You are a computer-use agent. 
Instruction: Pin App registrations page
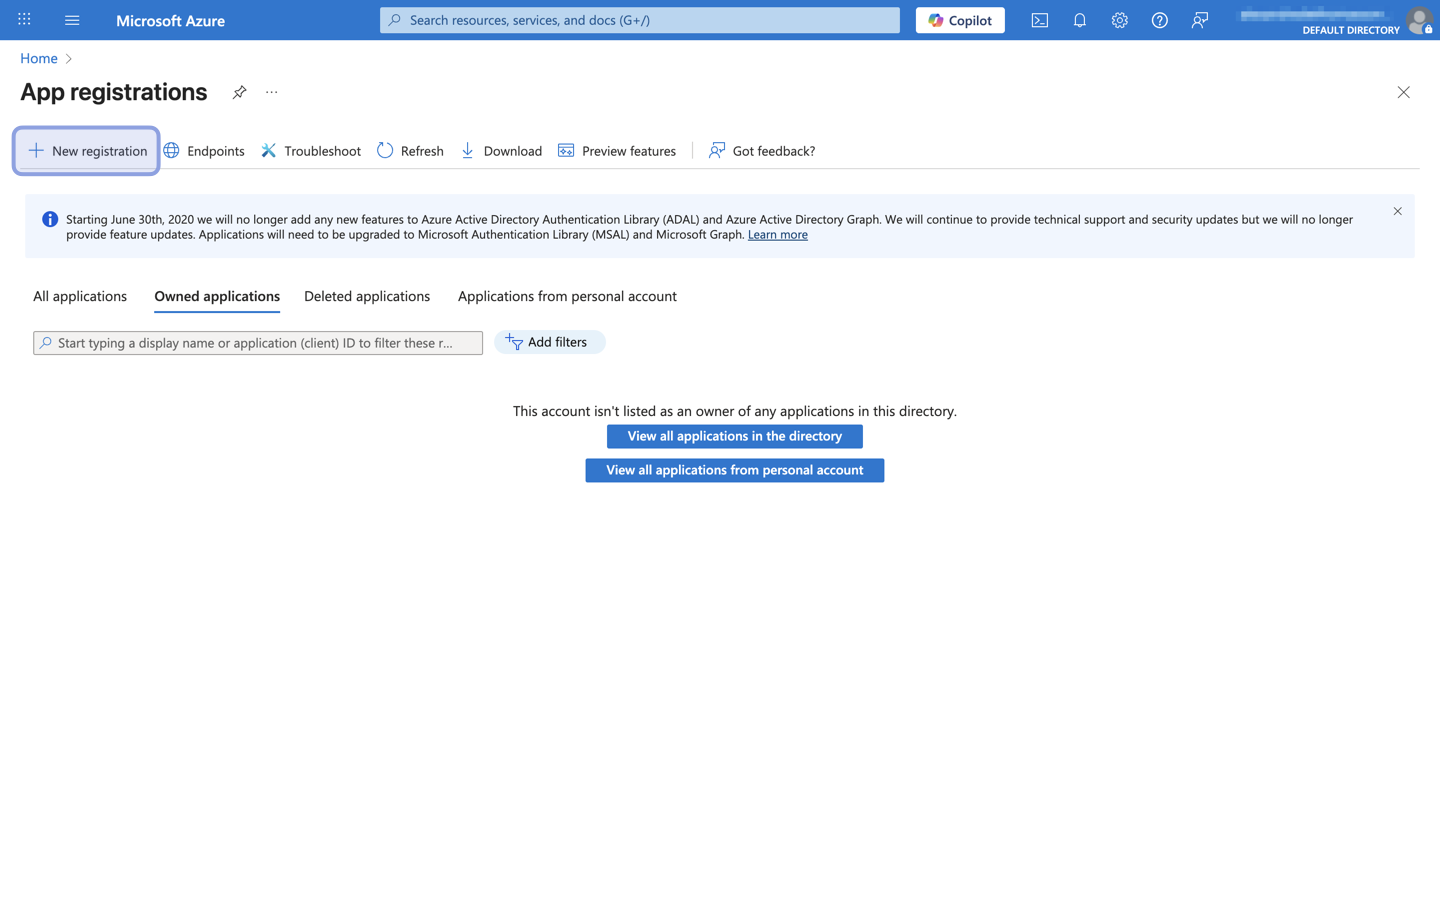239,92
